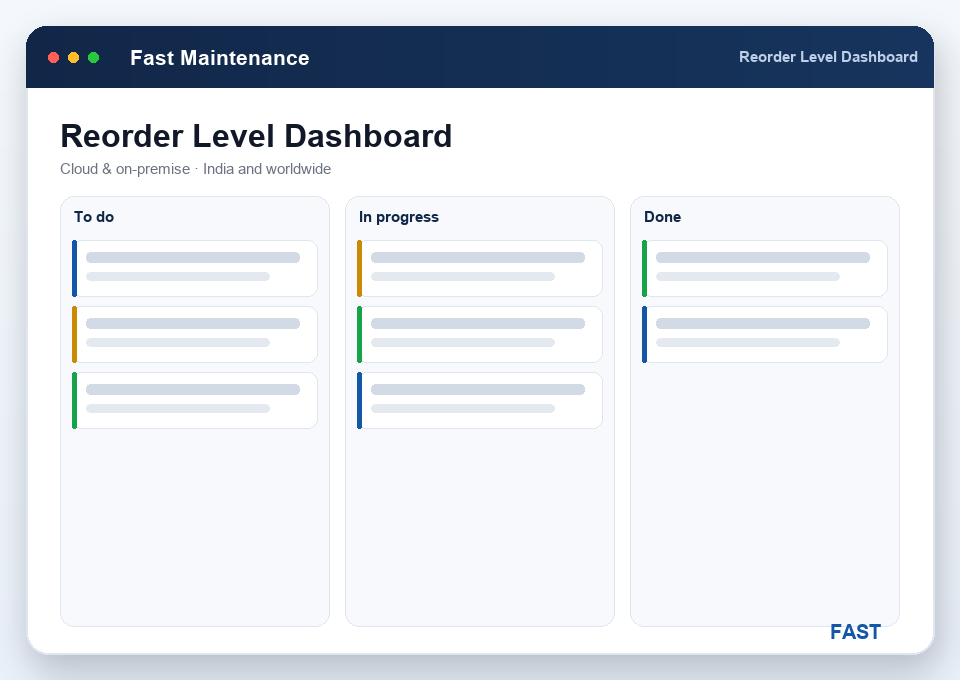Click the FAST logo at bottom right

(x=855, y=632)
